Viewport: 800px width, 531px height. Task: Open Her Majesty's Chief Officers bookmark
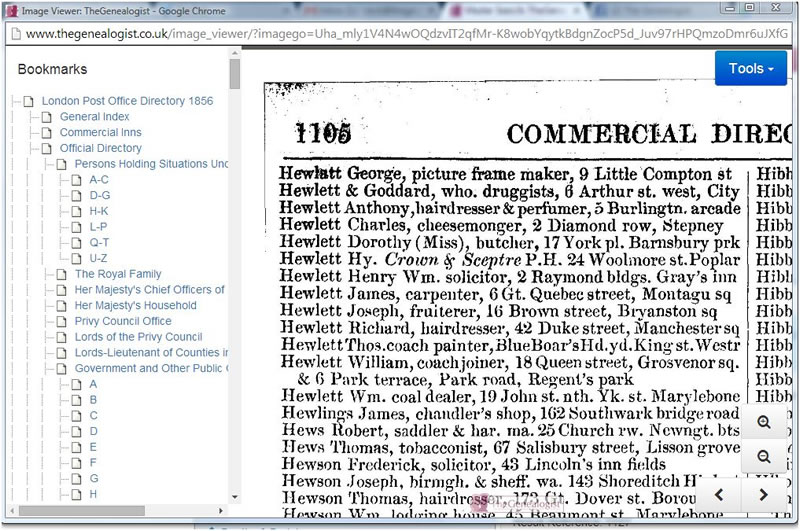click(x=149, y=290)
